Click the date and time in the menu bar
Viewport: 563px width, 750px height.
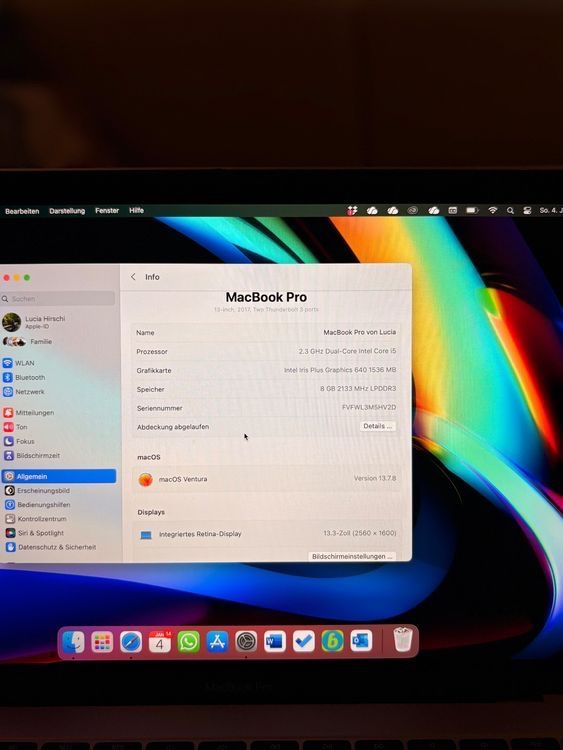pyautogui.click(x=551, y=210)
